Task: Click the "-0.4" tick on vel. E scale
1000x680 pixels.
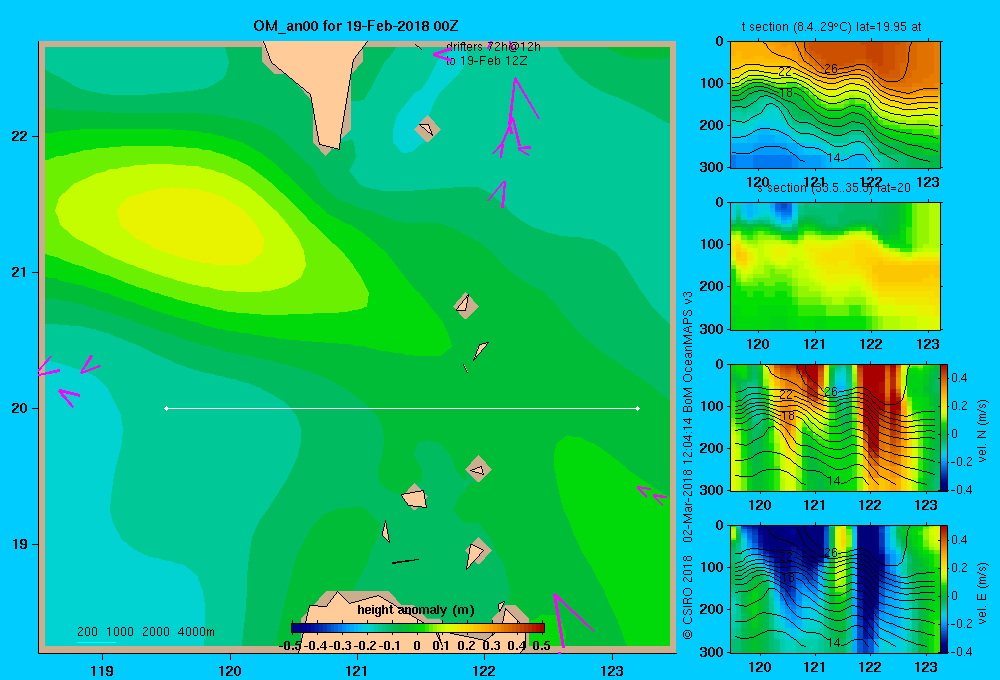Action: [961, 651]
